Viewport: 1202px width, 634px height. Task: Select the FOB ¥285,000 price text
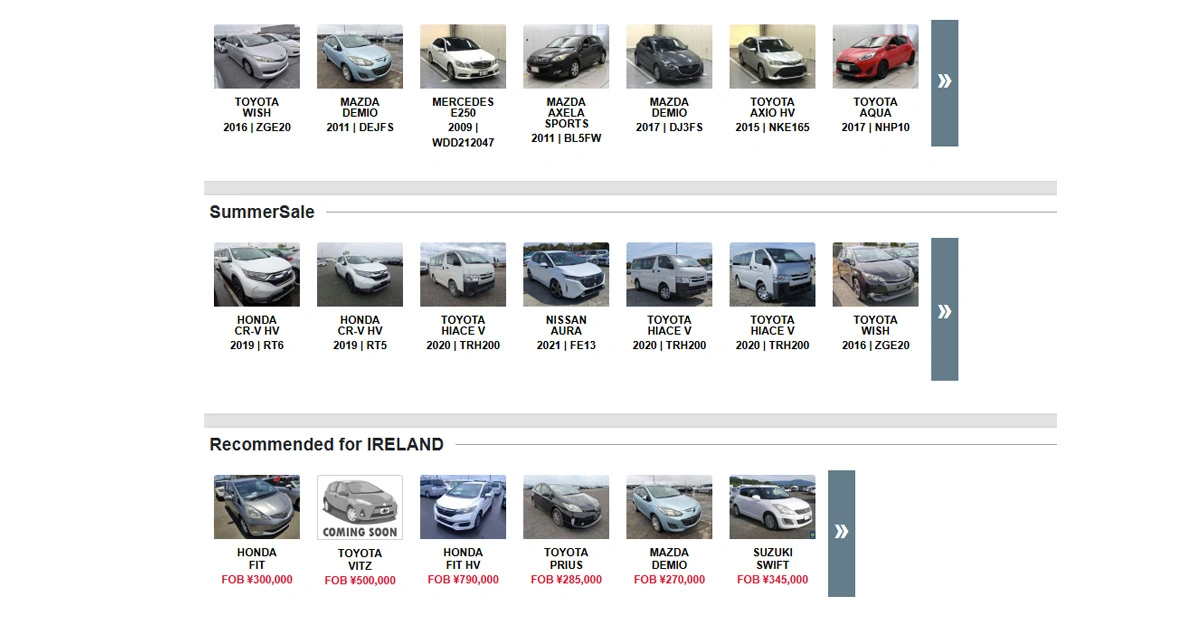566,580
